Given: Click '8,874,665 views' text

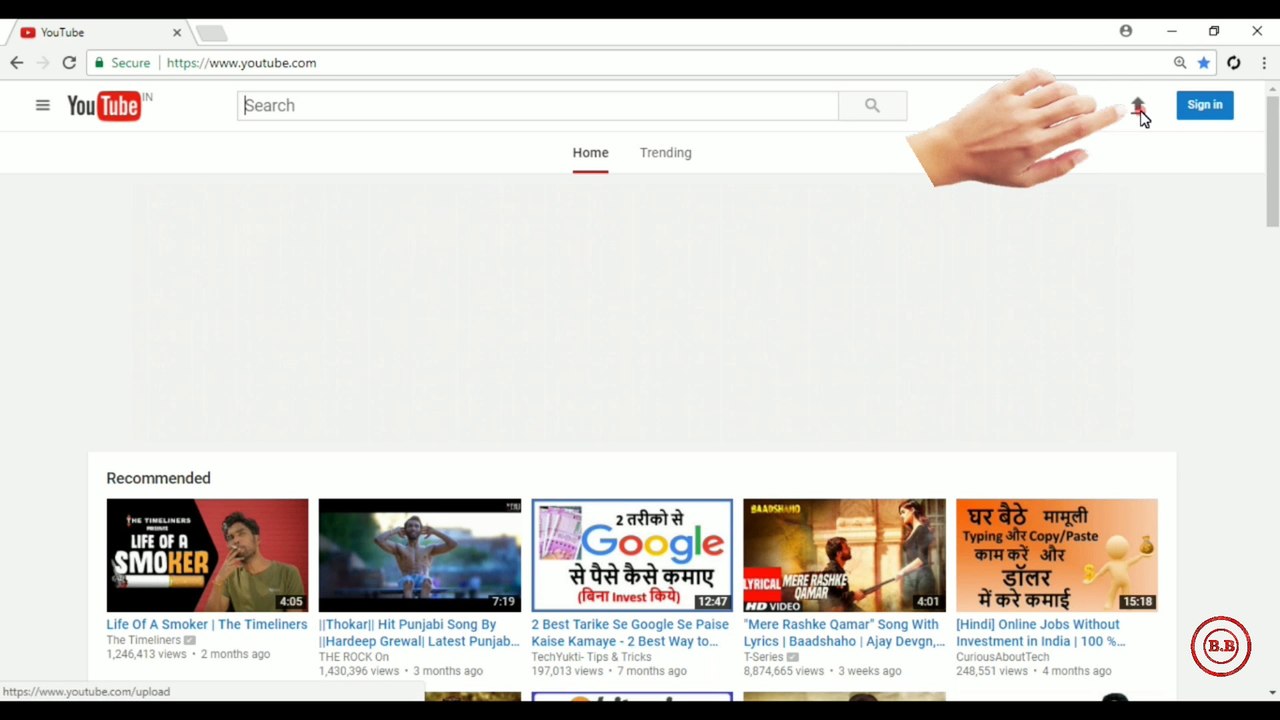Looking at the screenshot, I should click(784, 671).
